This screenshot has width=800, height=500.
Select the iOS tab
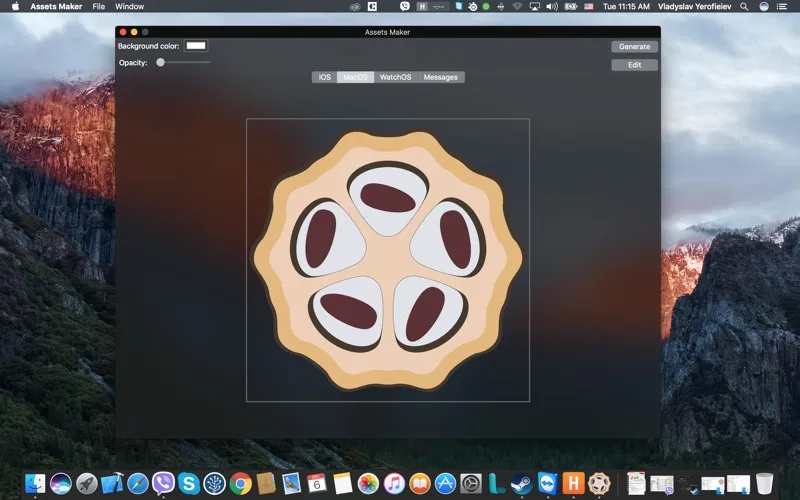(x=324, y=77)
